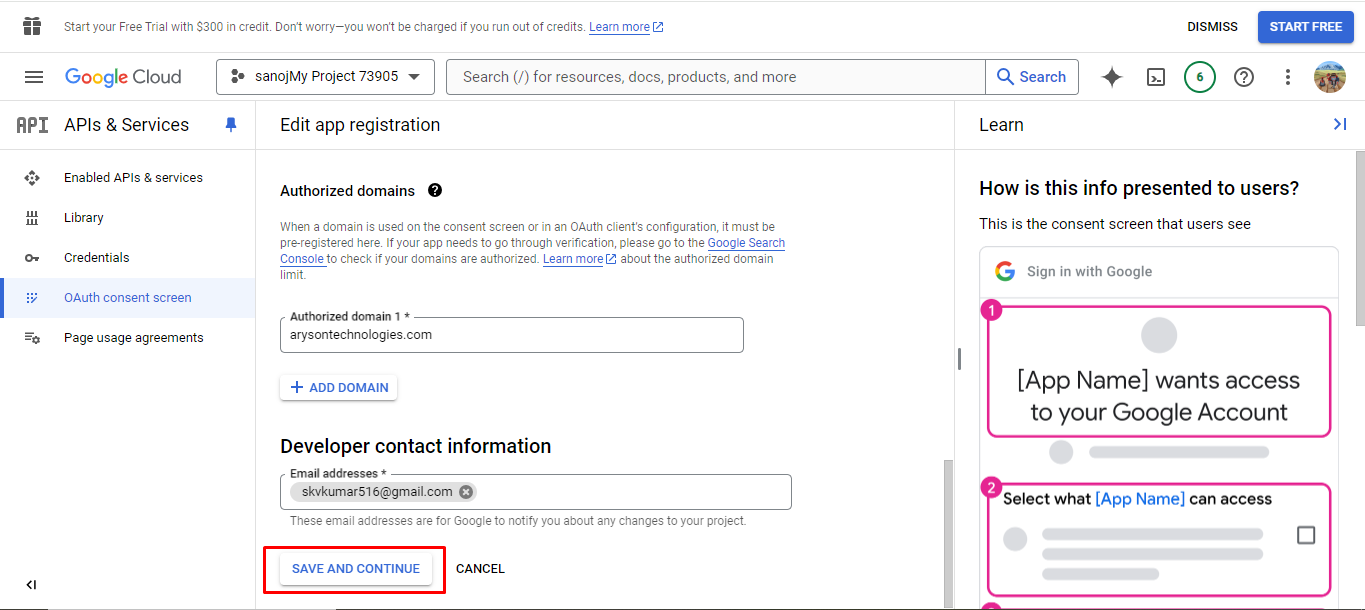Click the Authorized domains help icon
The width and height of the screenshot is (1365, 610).
435,190
